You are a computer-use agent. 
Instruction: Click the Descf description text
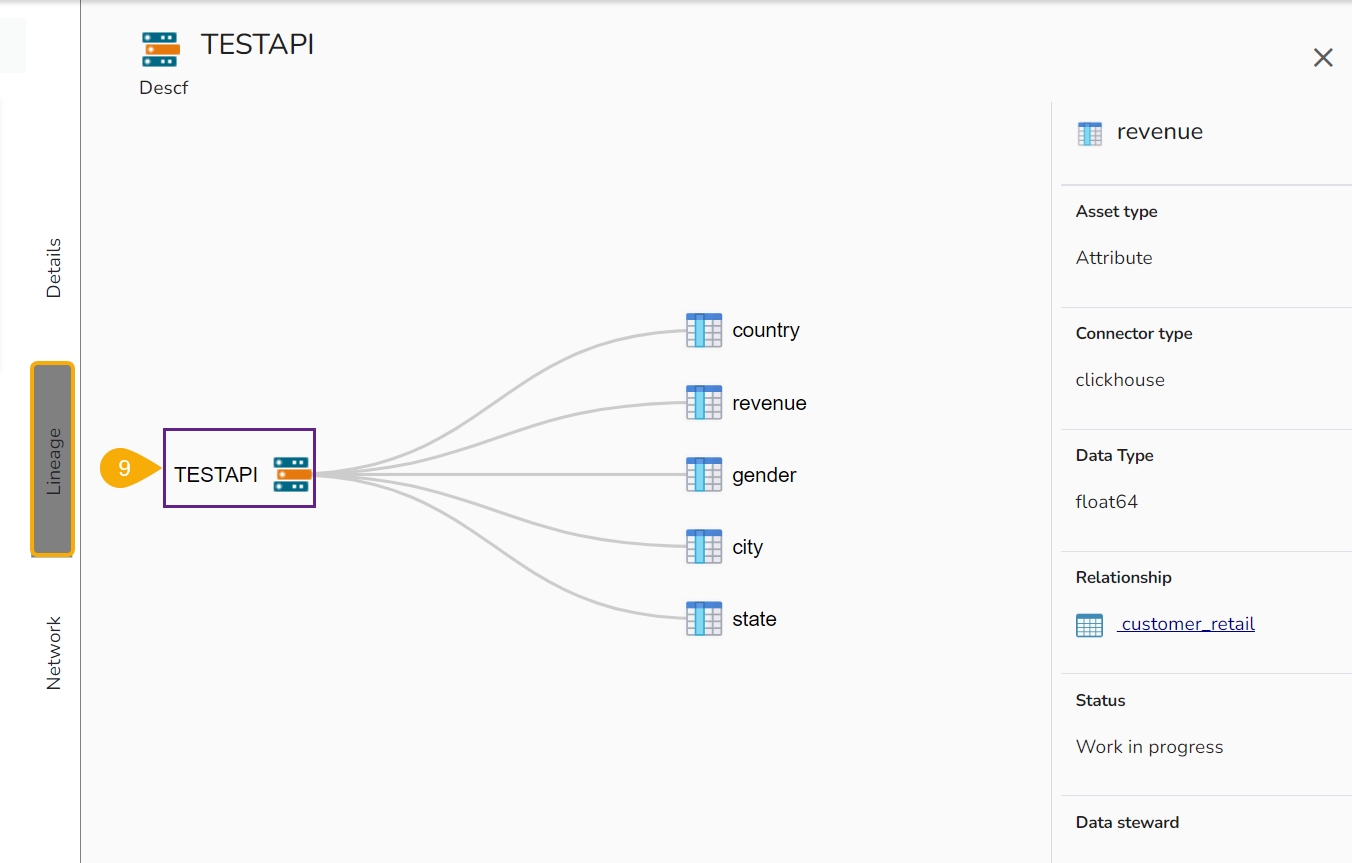[x=164, y=88]
